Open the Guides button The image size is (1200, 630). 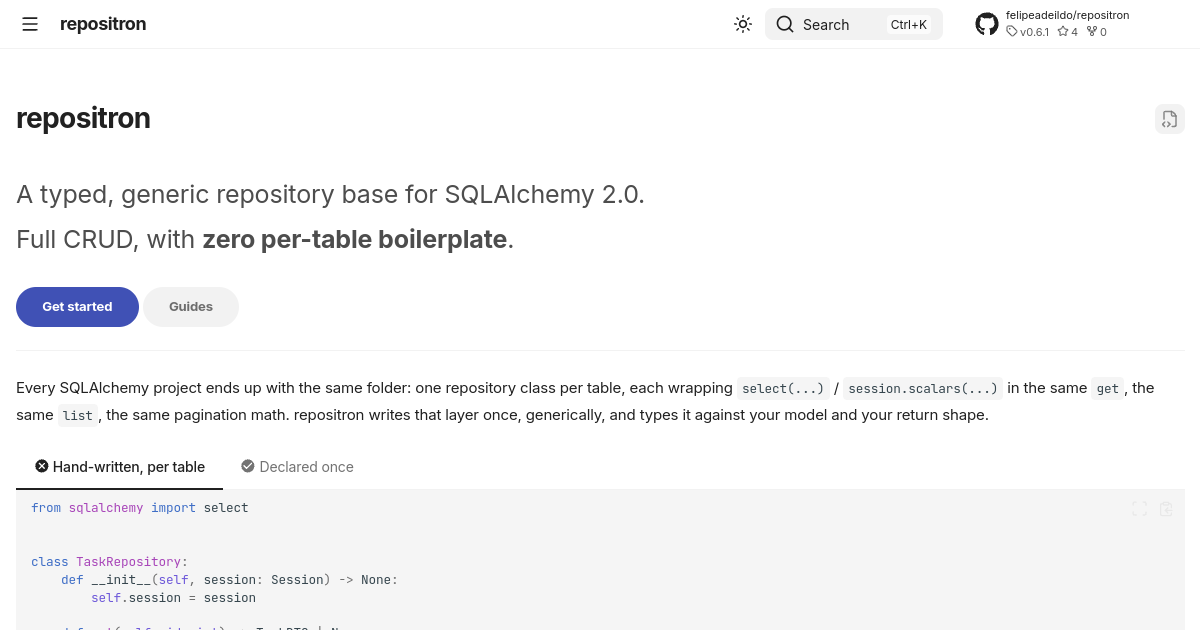pyautogui.click(x=191, y=307)
